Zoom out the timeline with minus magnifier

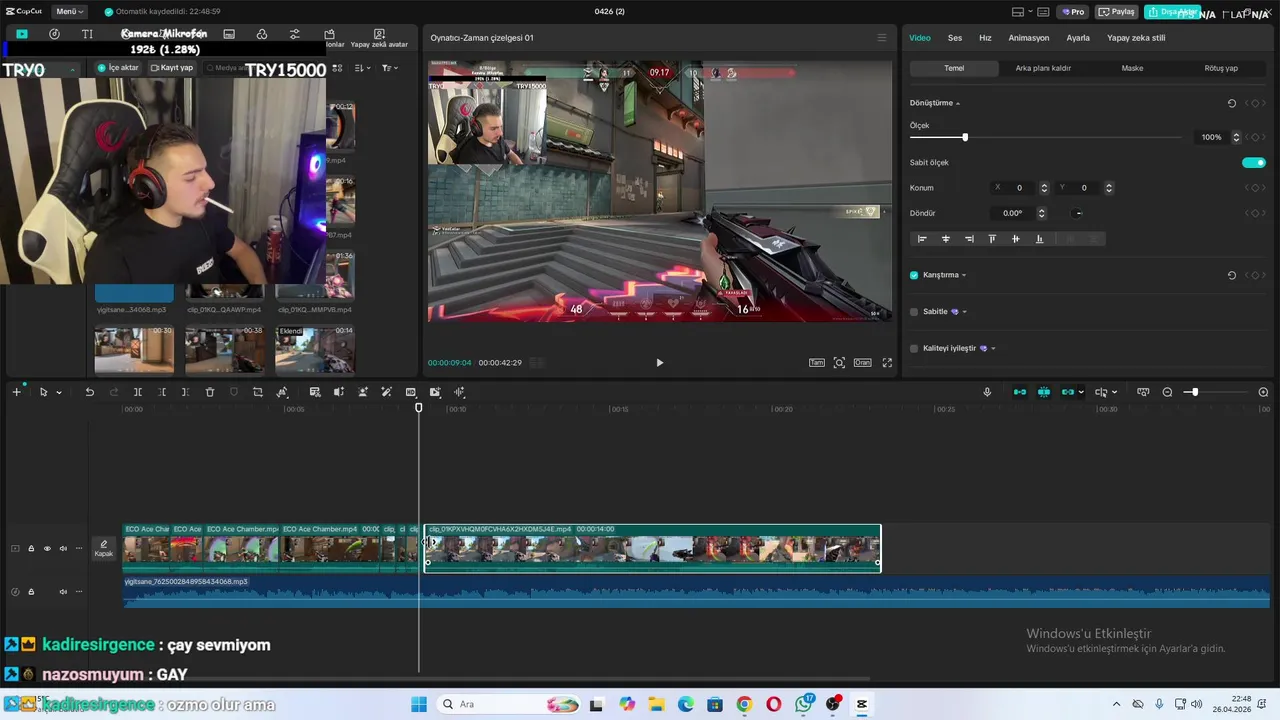click(1167, 392)
